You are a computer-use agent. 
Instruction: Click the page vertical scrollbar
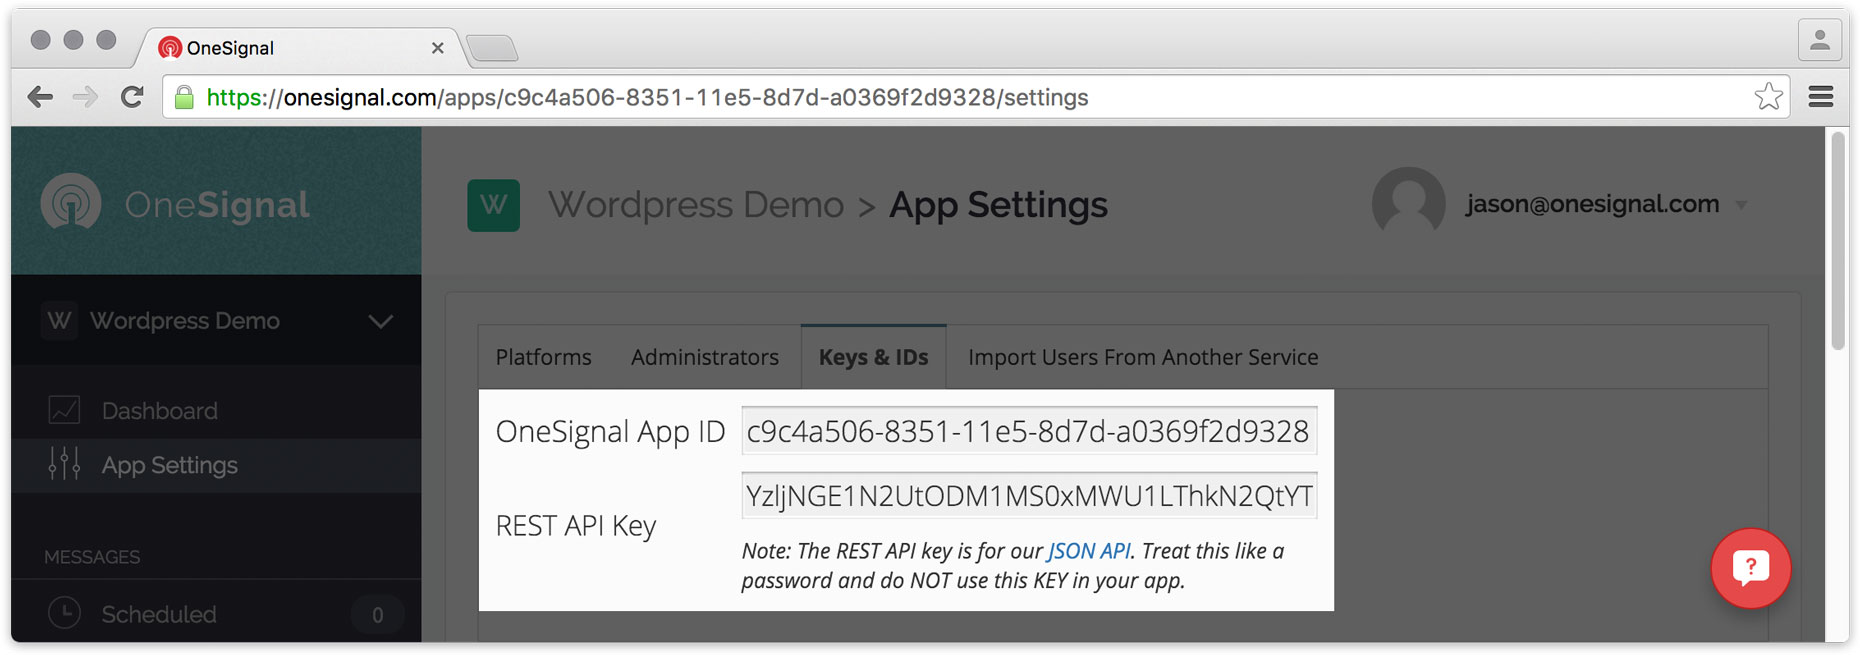[x=1837, y=240]
